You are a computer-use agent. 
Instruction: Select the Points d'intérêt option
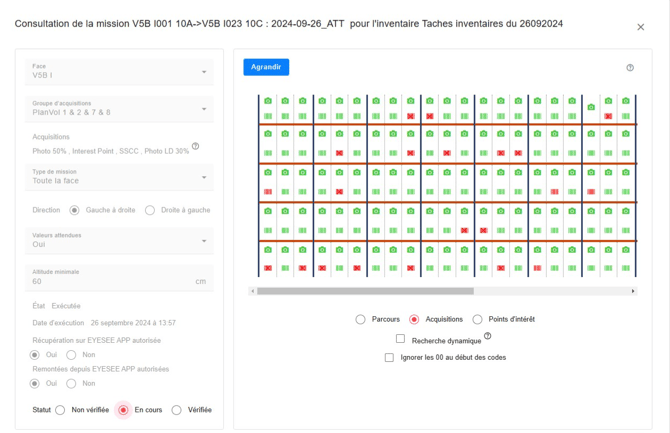(478, 320)
